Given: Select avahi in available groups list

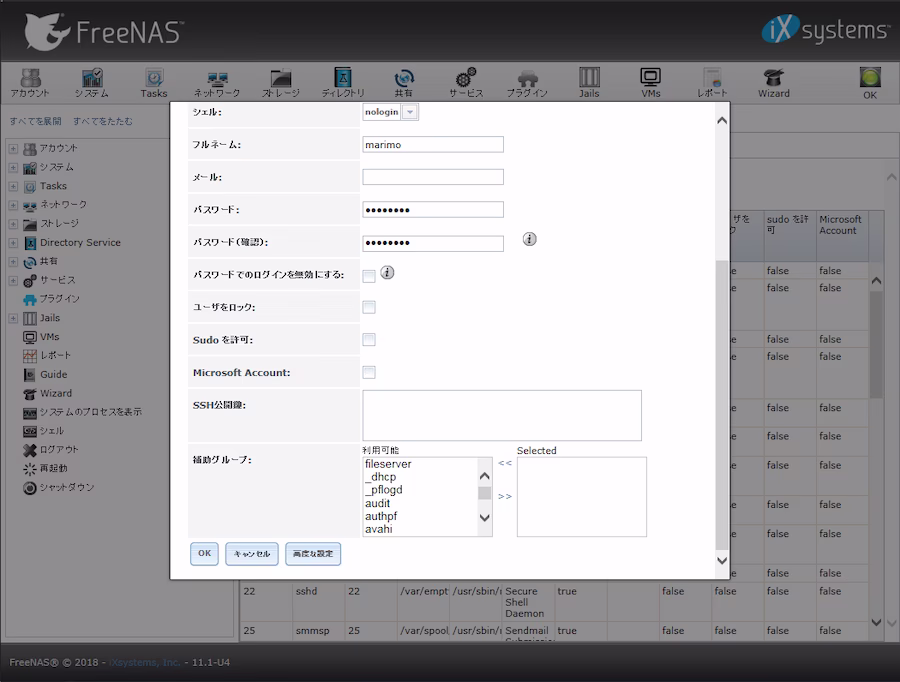Looking at the screenshot, I should click(378, 529).
